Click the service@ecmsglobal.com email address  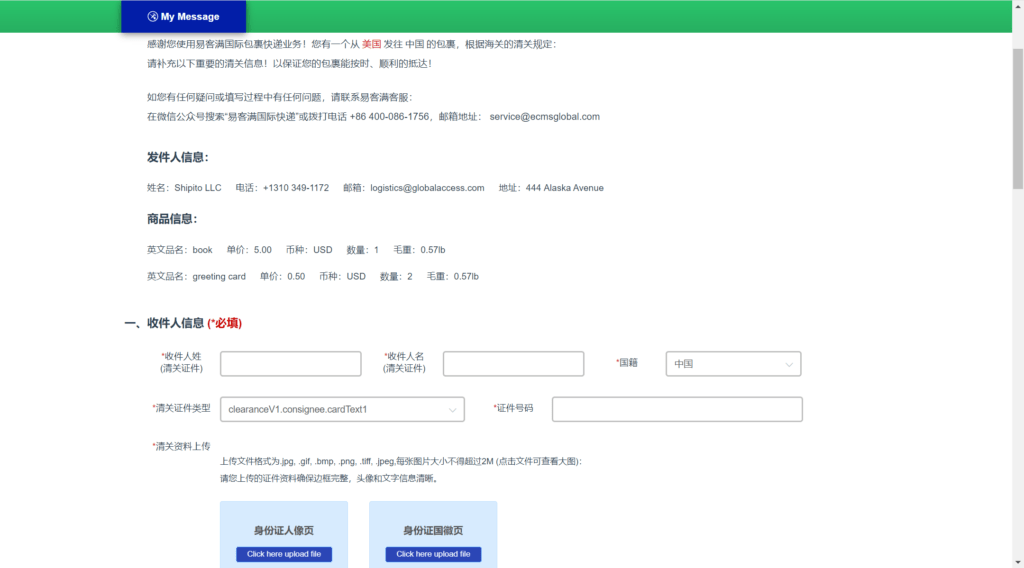click(545, 117)
